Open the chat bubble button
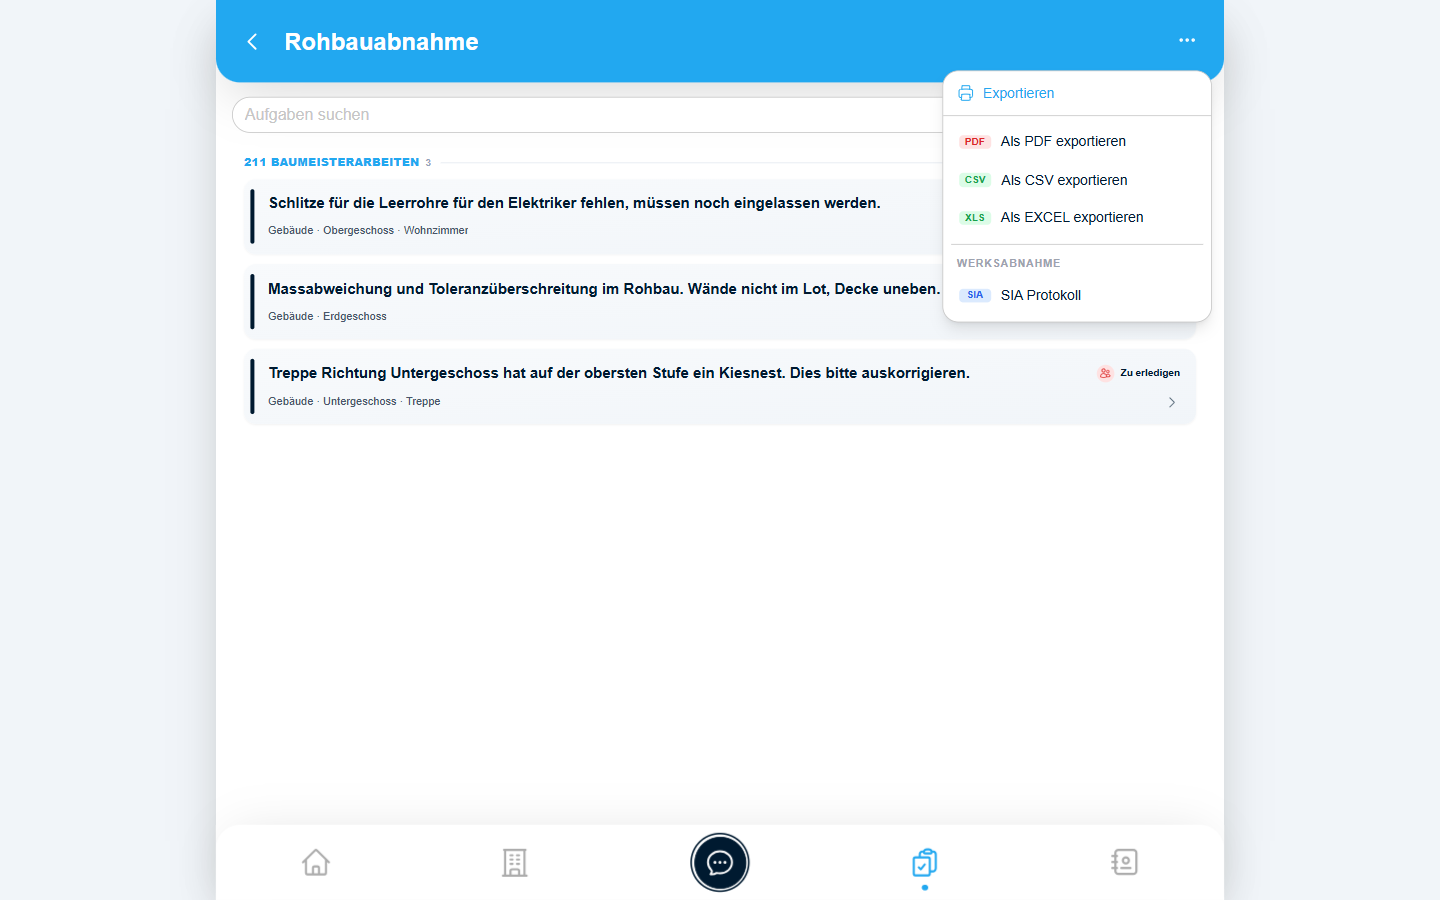The width and height of the screenshot is (1440, 900). point(720,862)
